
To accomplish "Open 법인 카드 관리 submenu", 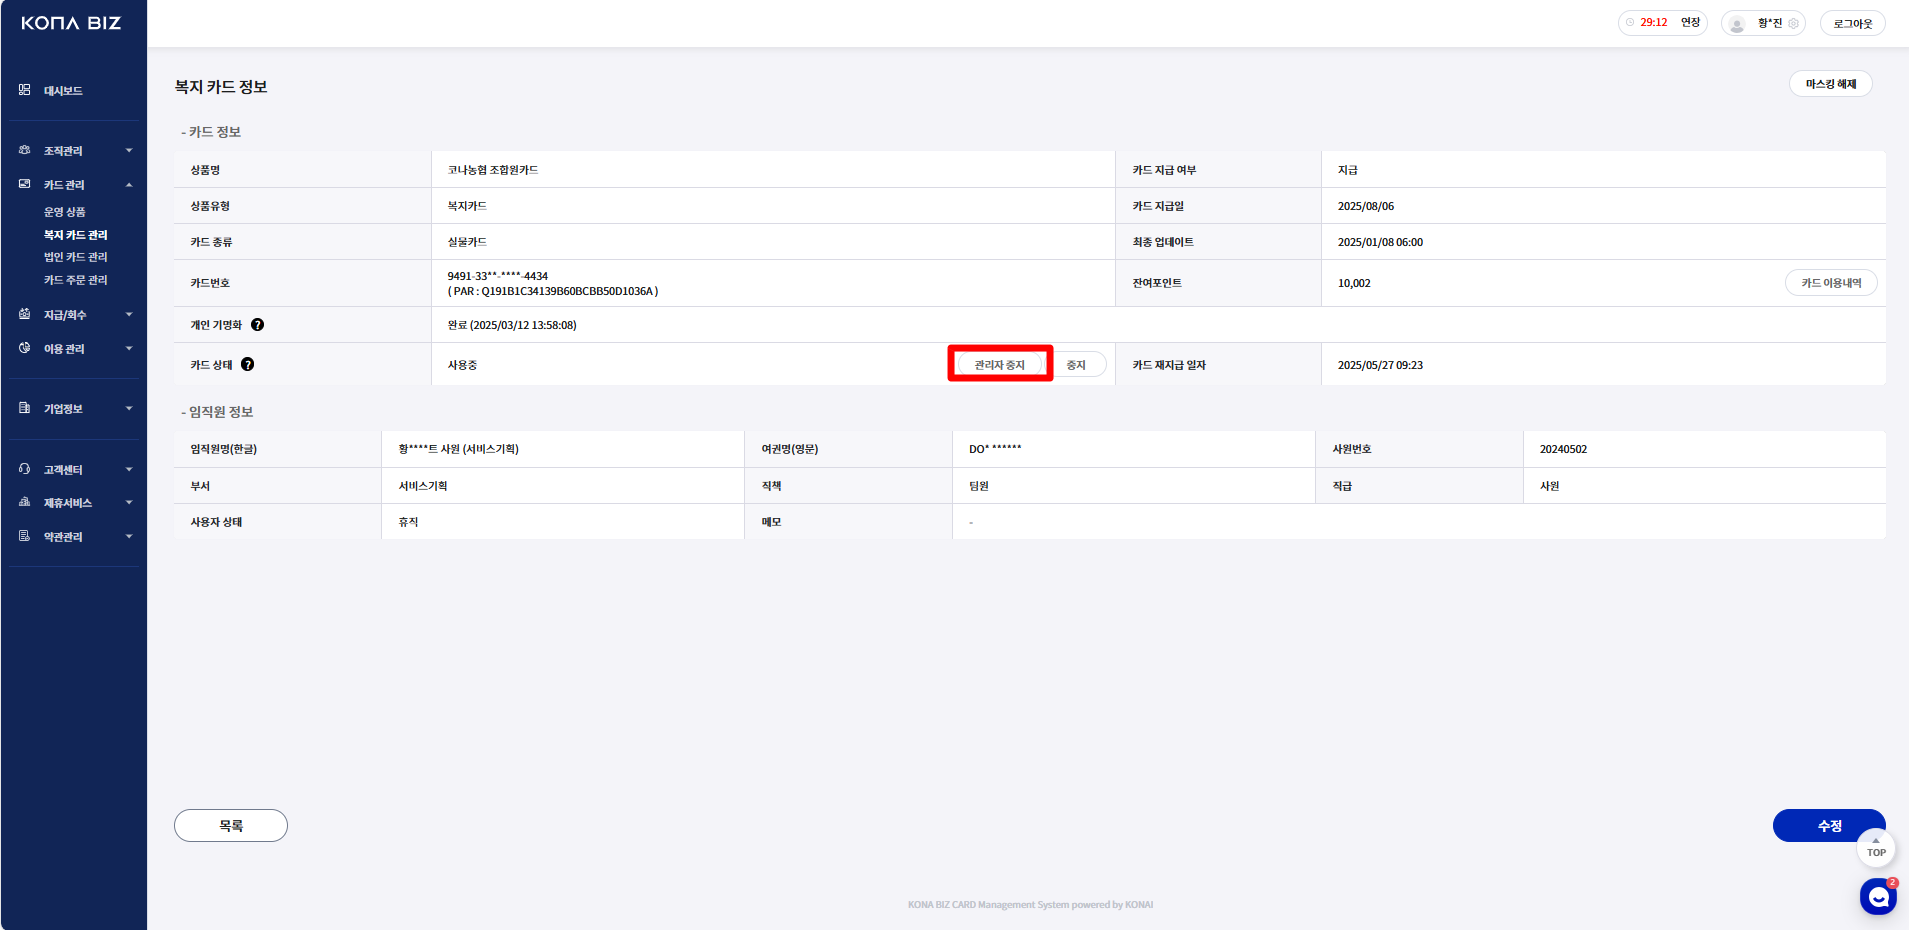I will coord(76,257).
